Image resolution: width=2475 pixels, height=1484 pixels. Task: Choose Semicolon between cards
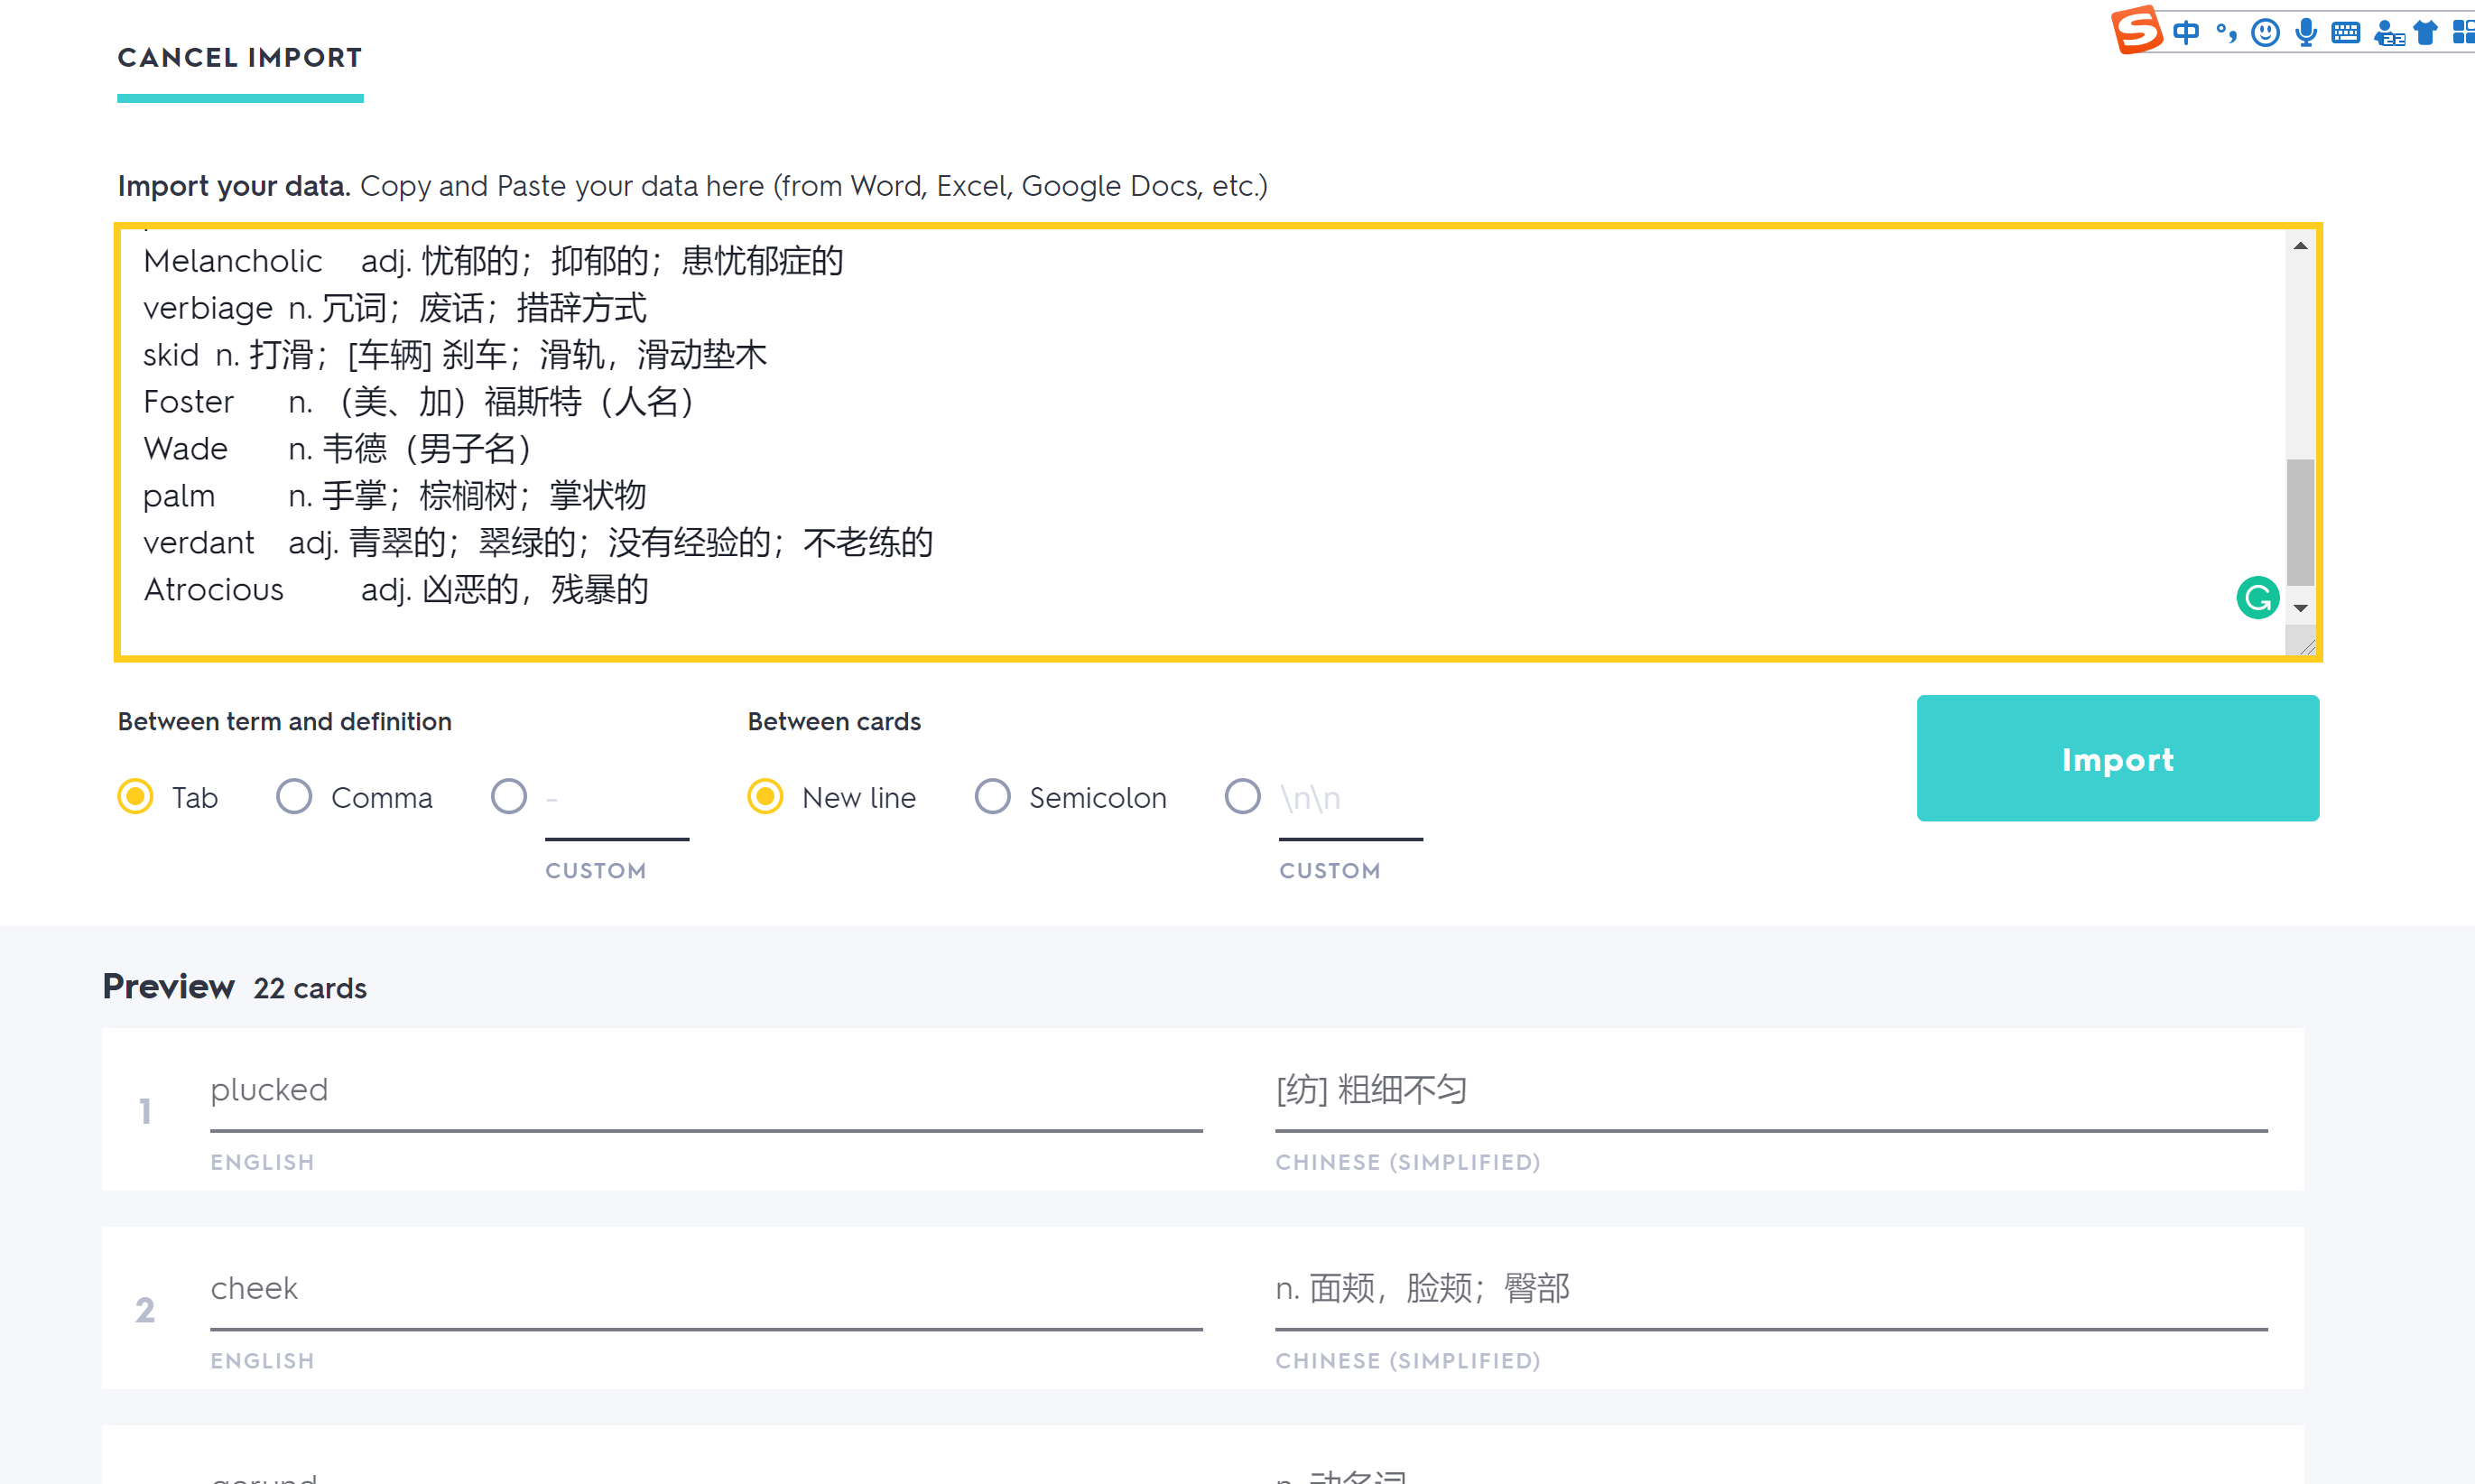992,797
